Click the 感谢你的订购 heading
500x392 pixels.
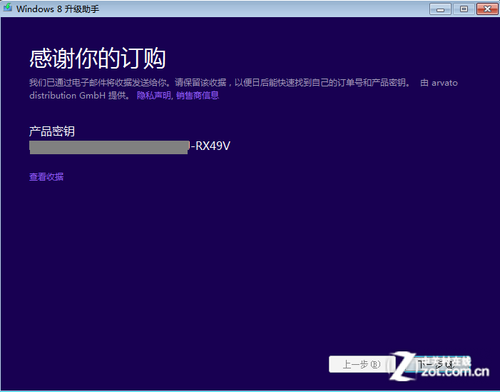97,58
